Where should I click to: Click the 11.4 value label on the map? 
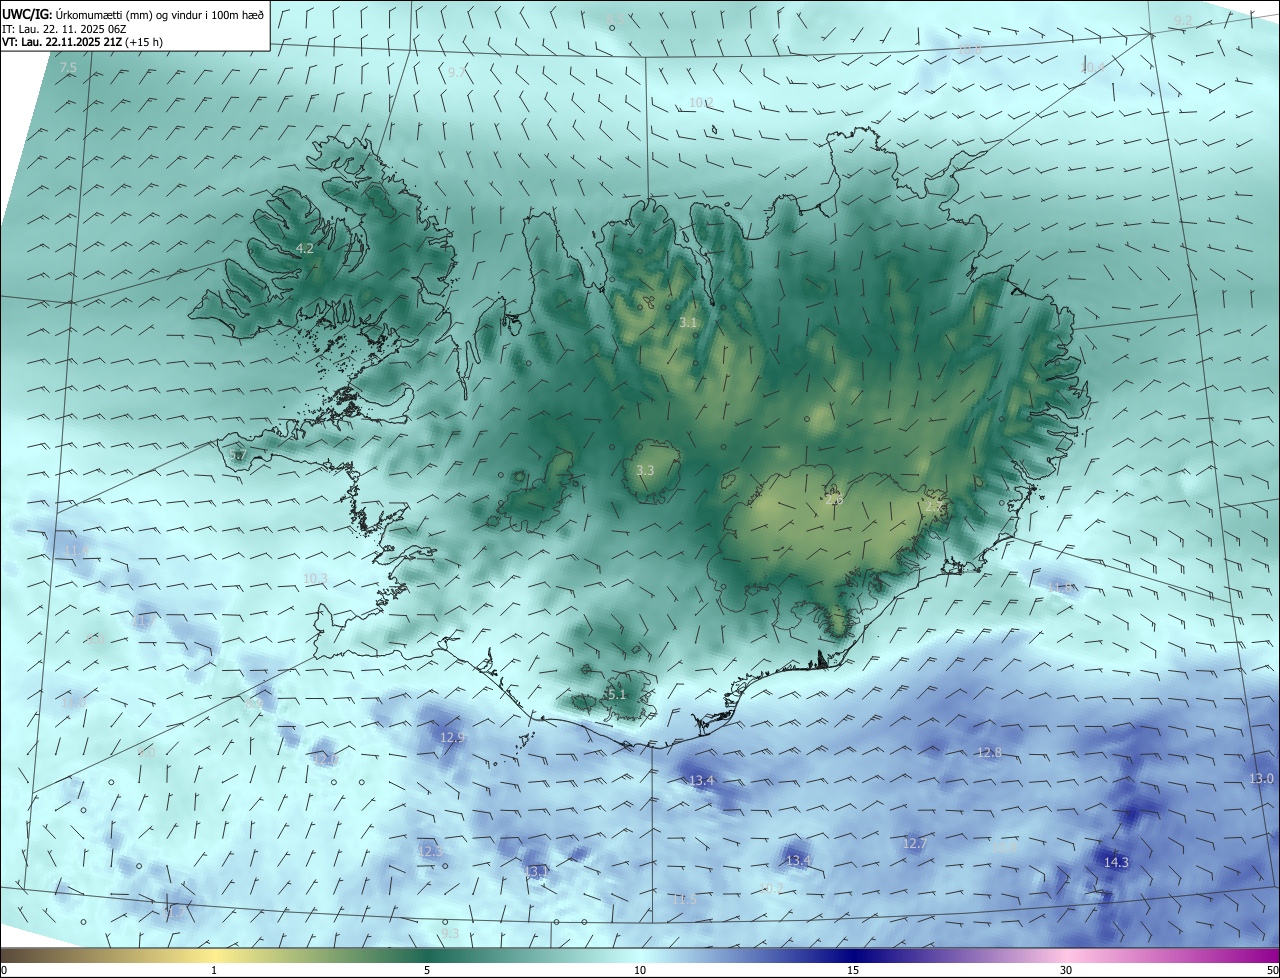pyautogui.click(x=75, y=550)
